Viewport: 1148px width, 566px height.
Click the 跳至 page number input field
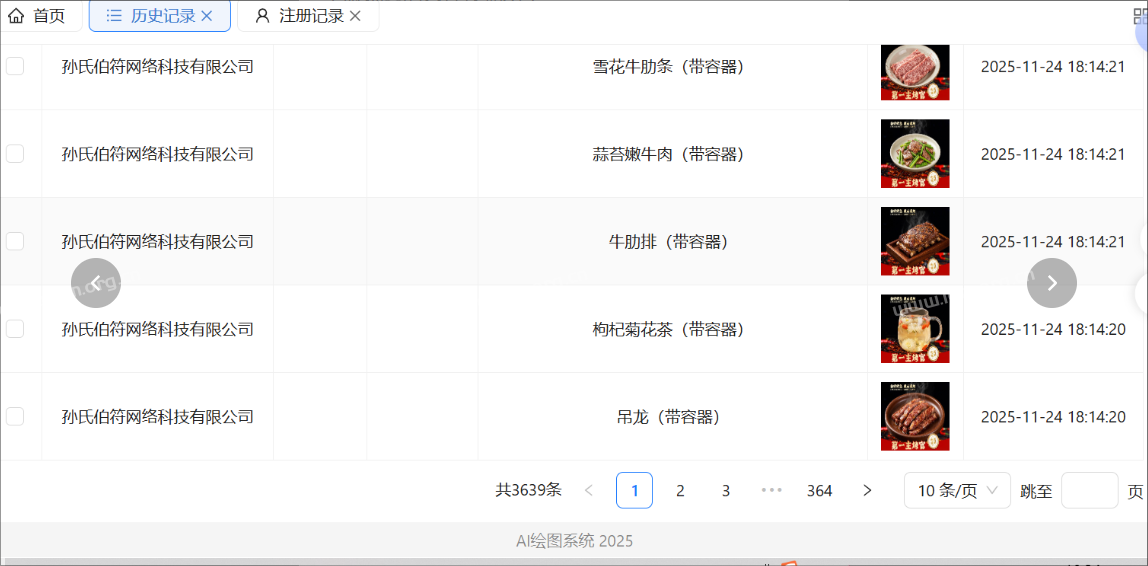pos(1089,491)
